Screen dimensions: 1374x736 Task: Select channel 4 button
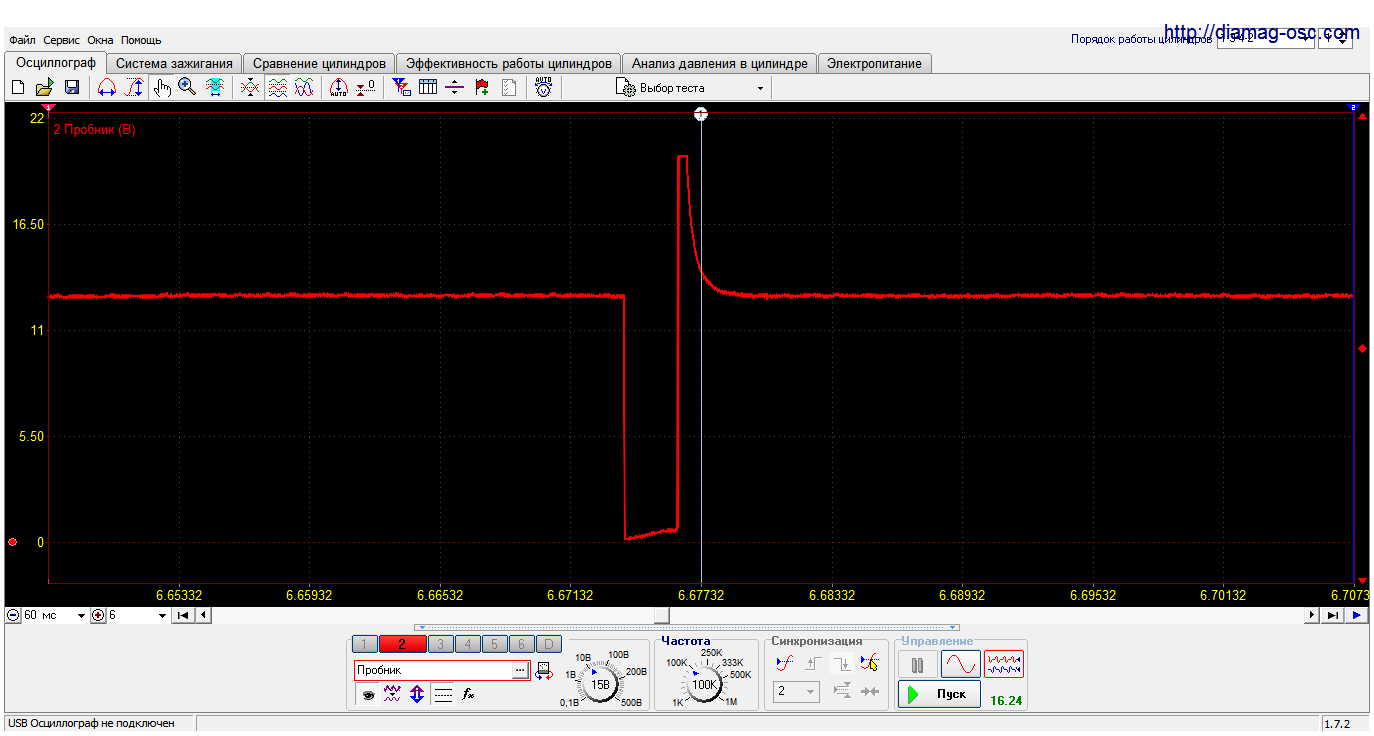[x=467, y=644]
